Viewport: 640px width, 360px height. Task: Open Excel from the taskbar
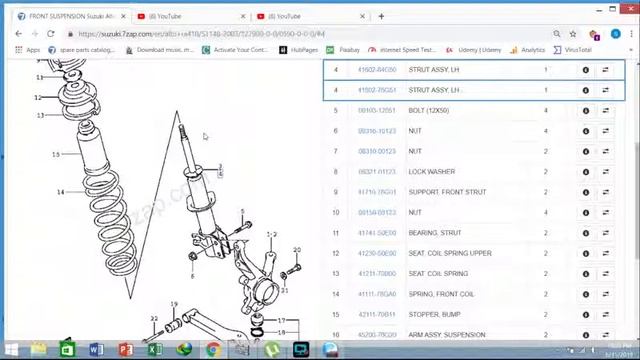(x=155, y=350)
